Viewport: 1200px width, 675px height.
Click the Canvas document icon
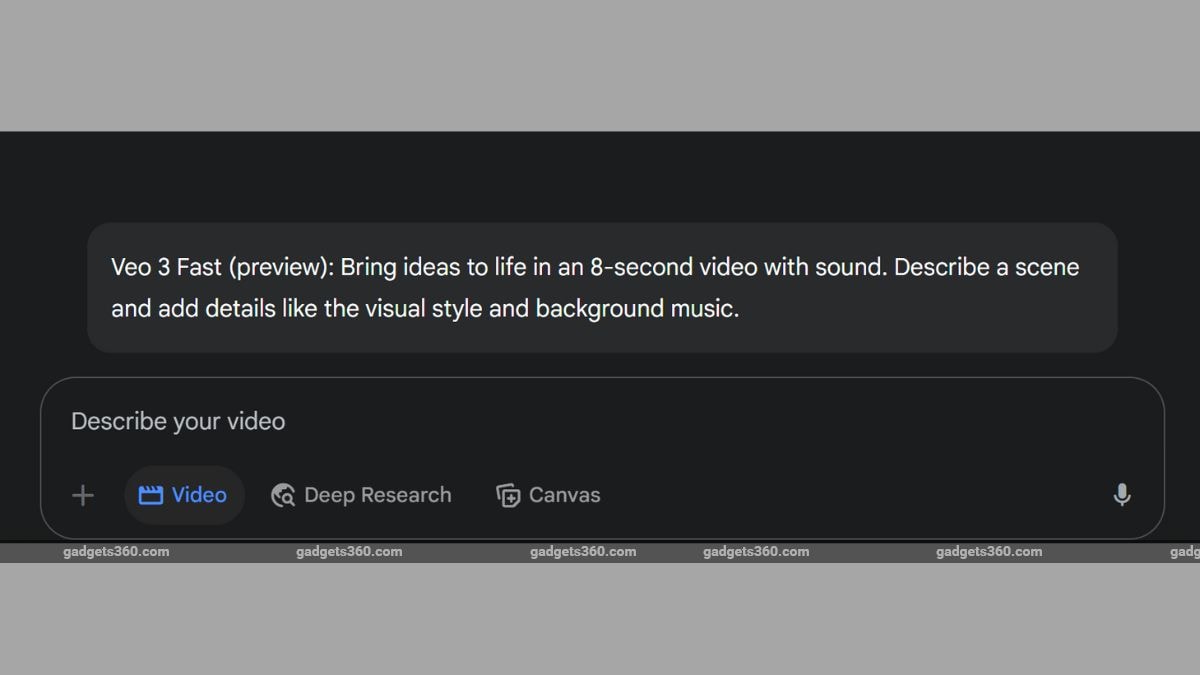click(x=508, y=495)
